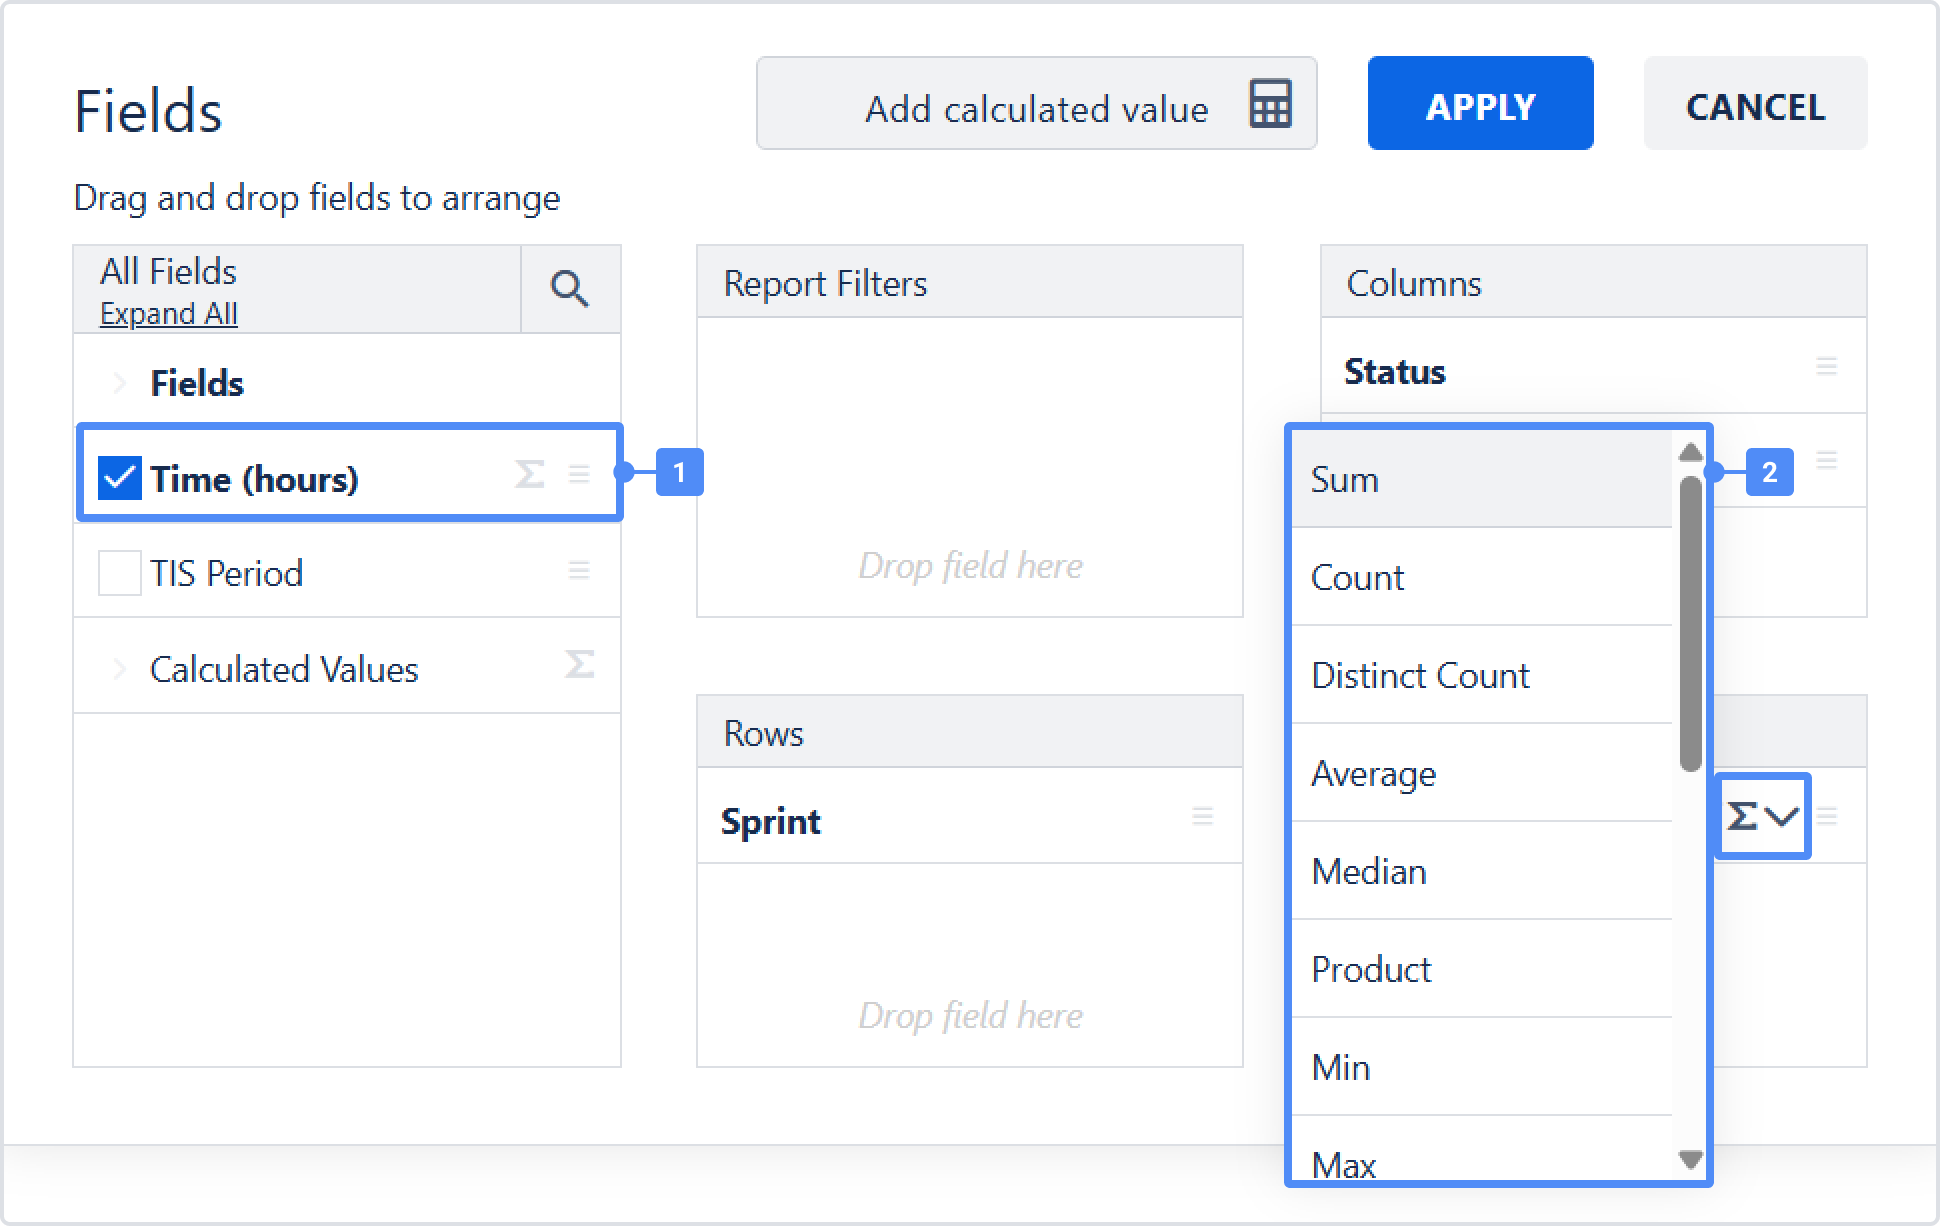
Task: Click the calculator icon in Add calculated value
Action: click(1270, 104)
